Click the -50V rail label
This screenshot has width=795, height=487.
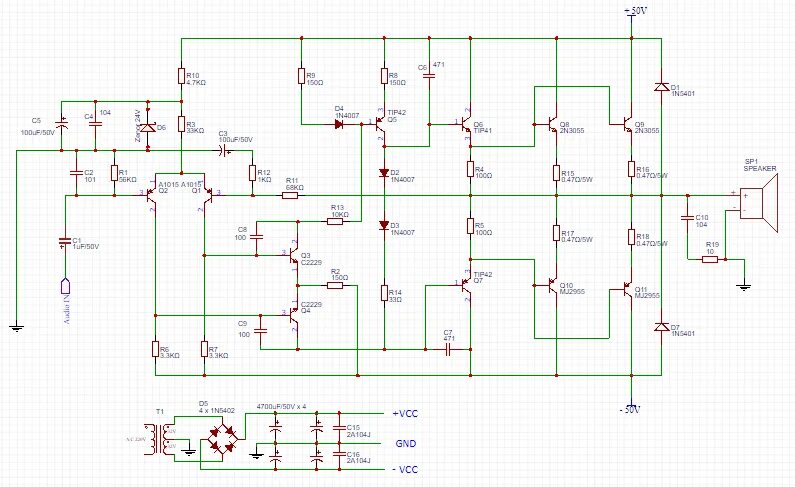(x=630, y=409)
